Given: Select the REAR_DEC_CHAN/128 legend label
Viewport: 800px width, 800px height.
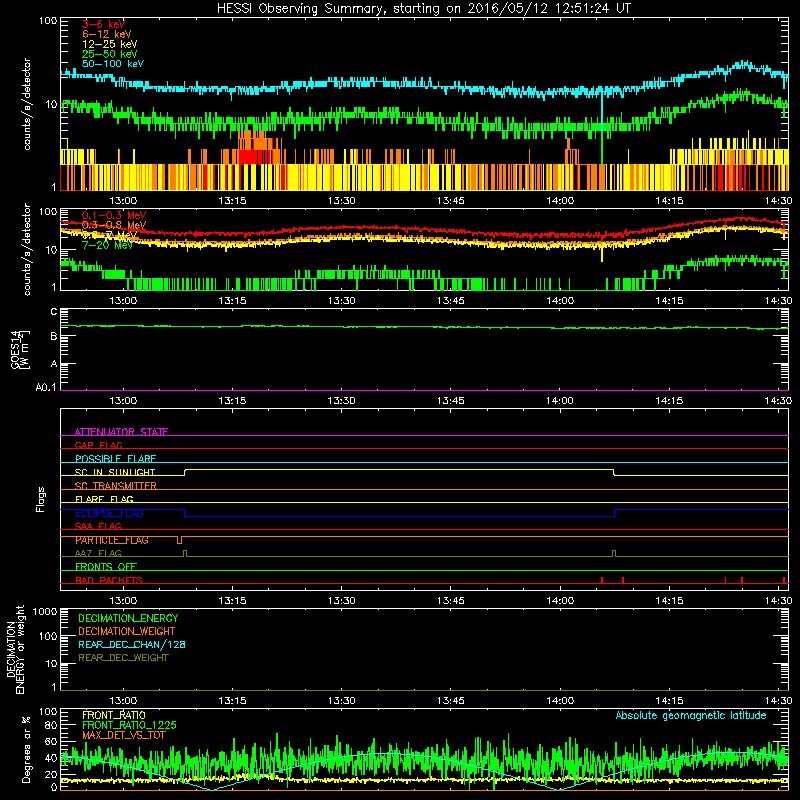Looking at the screenshot, I should point(132,645).
